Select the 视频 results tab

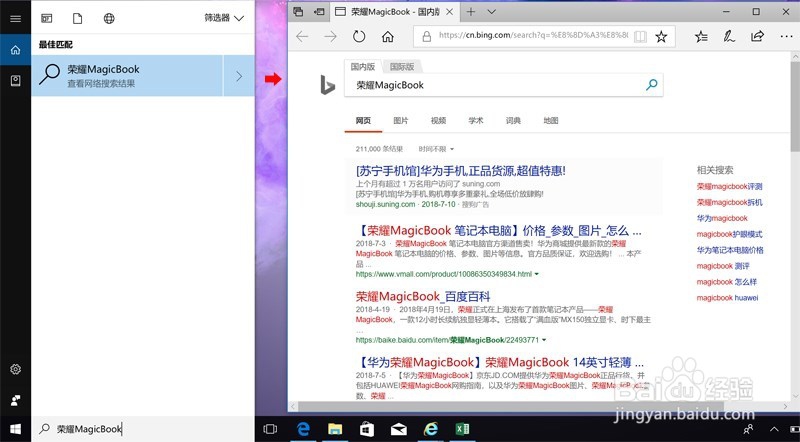(438, 121)
